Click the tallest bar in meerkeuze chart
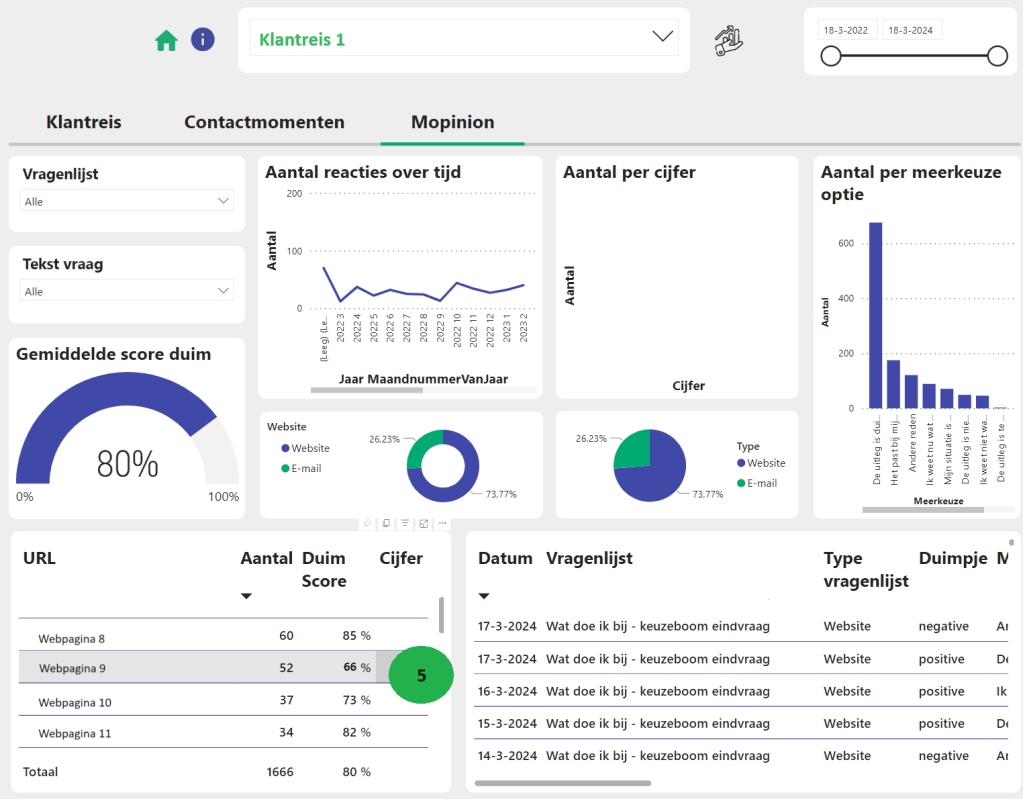This screenshot has height=799, width=1023. pyautogui.click(x=875, y=315)
